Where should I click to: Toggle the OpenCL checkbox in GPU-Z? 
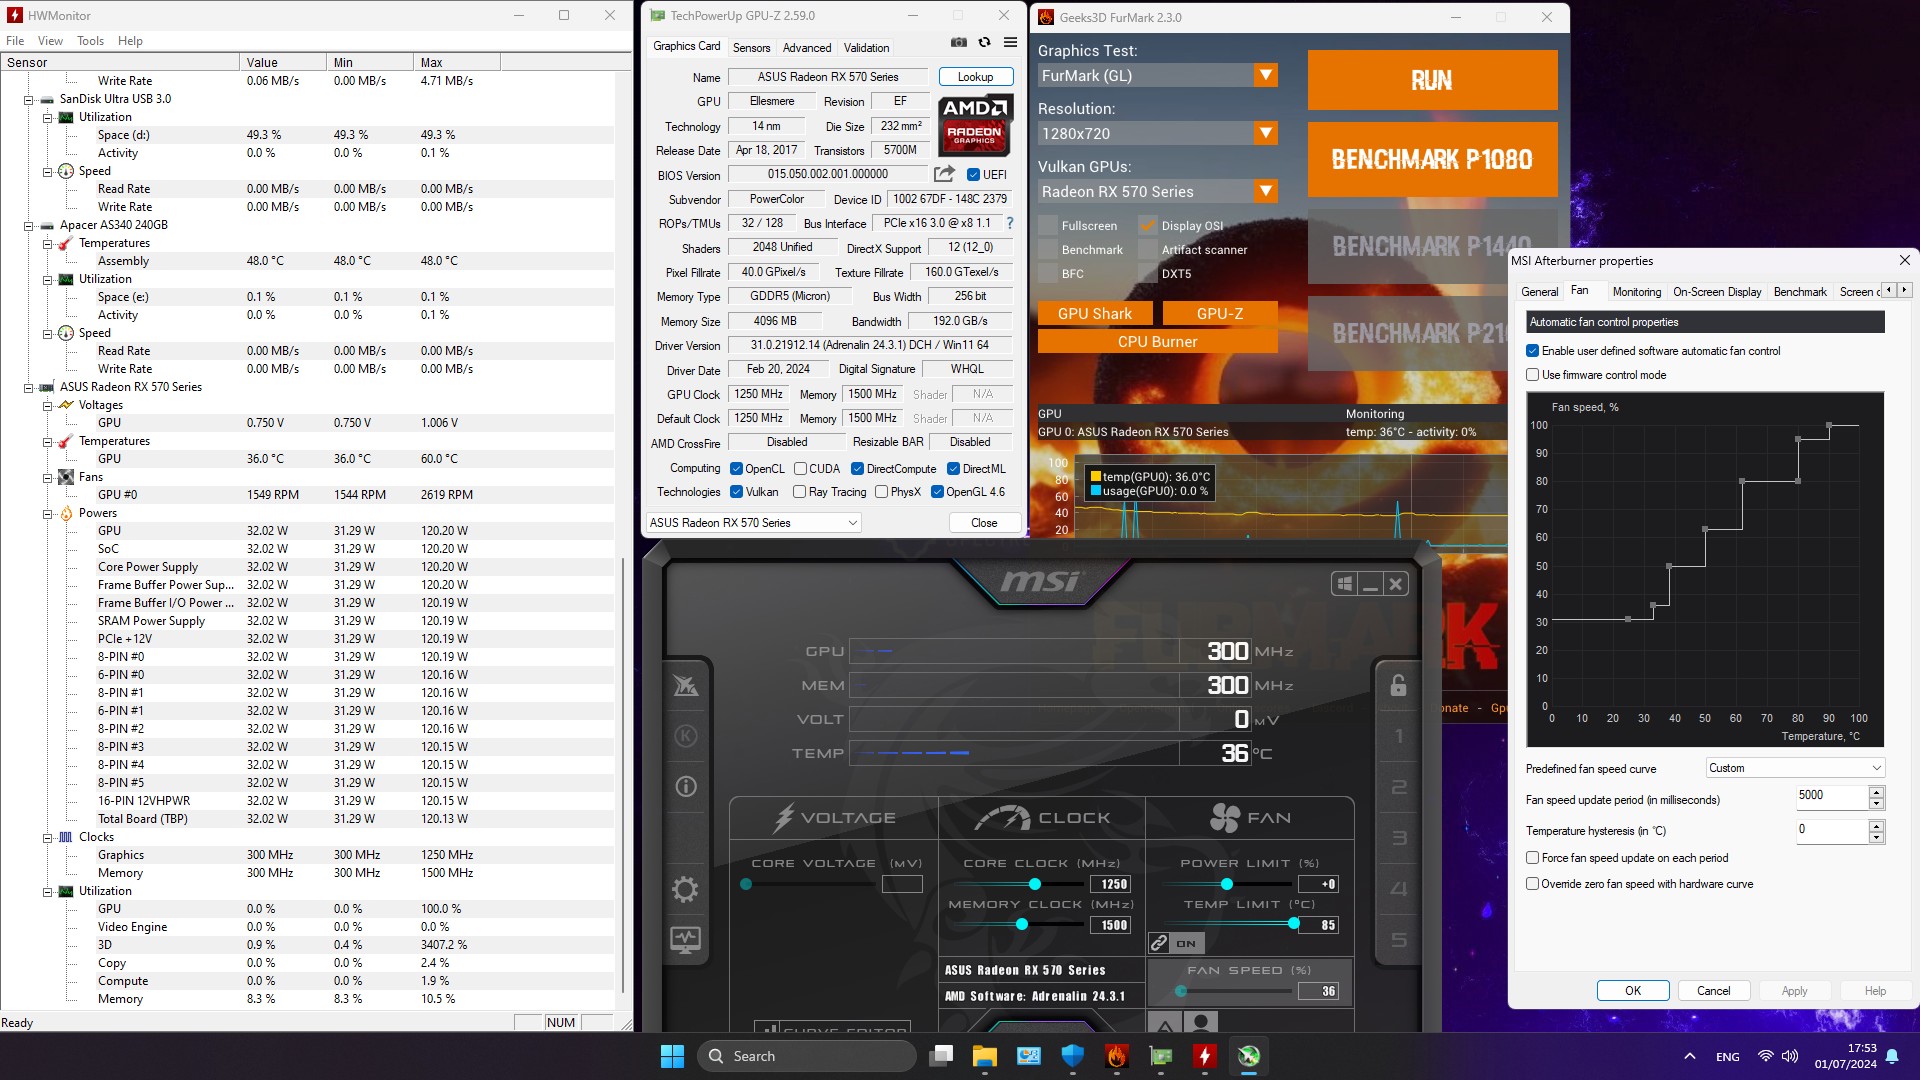click(736, 469)
